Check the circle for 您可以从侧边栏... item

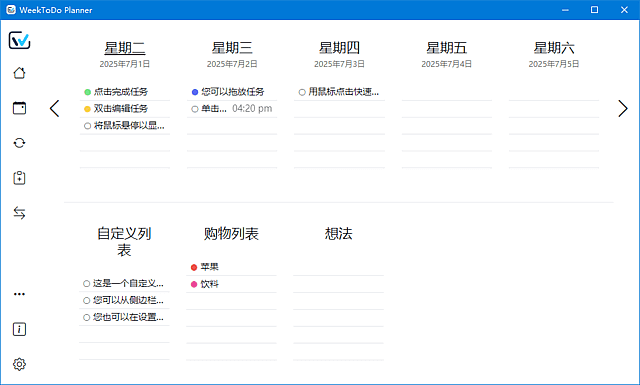pyautogui.click(x=87, y=300)
